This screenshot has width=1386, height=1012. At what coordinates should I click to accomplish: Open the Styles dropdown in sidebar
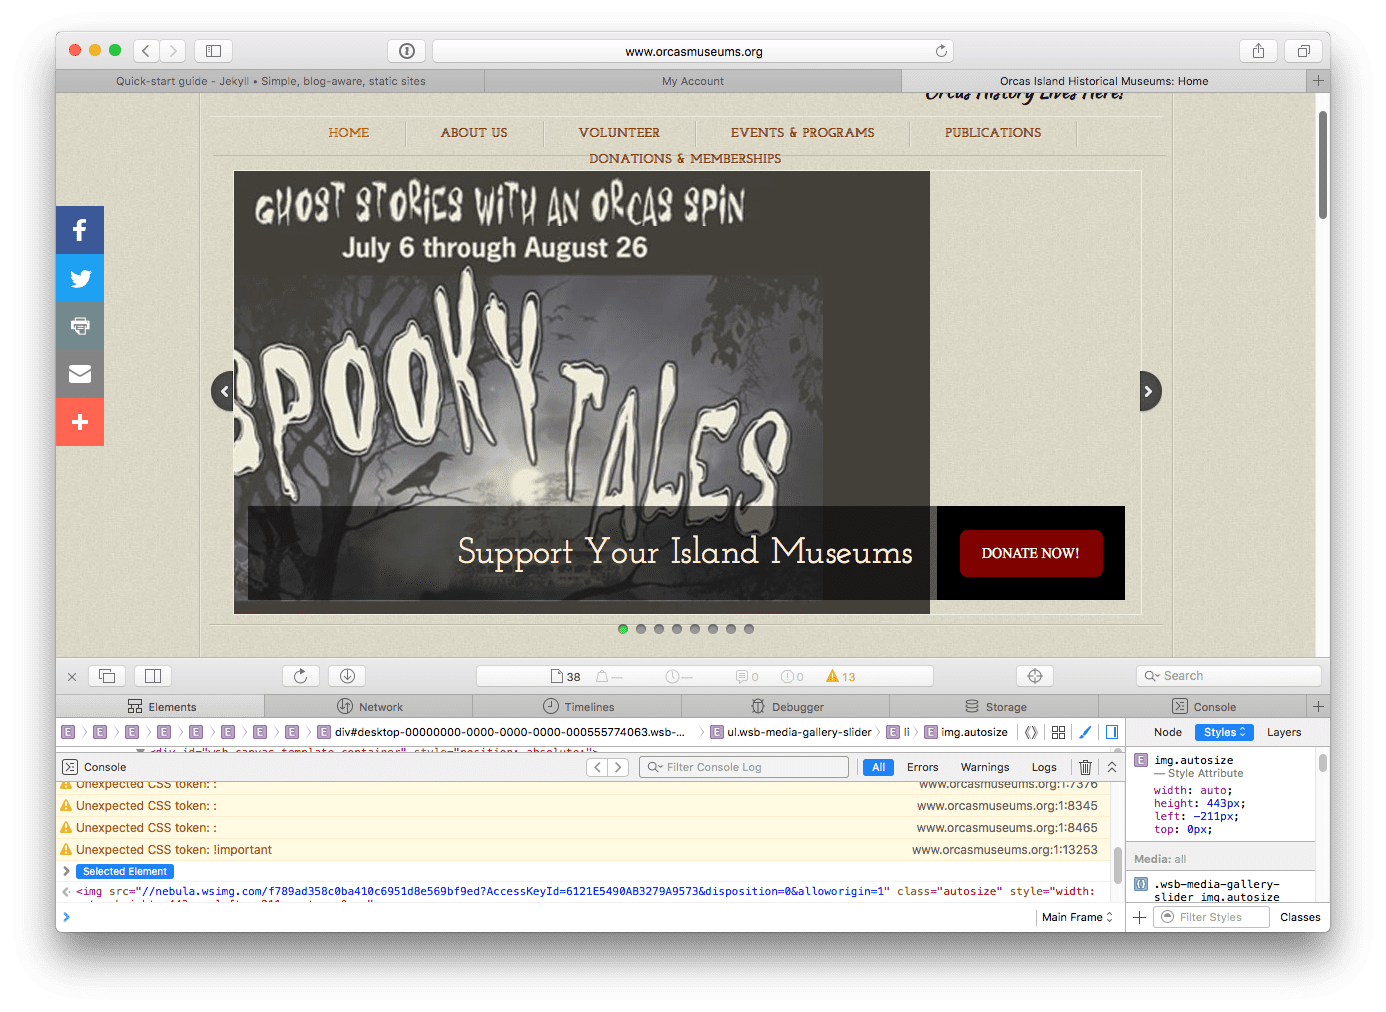point(1224,732)
